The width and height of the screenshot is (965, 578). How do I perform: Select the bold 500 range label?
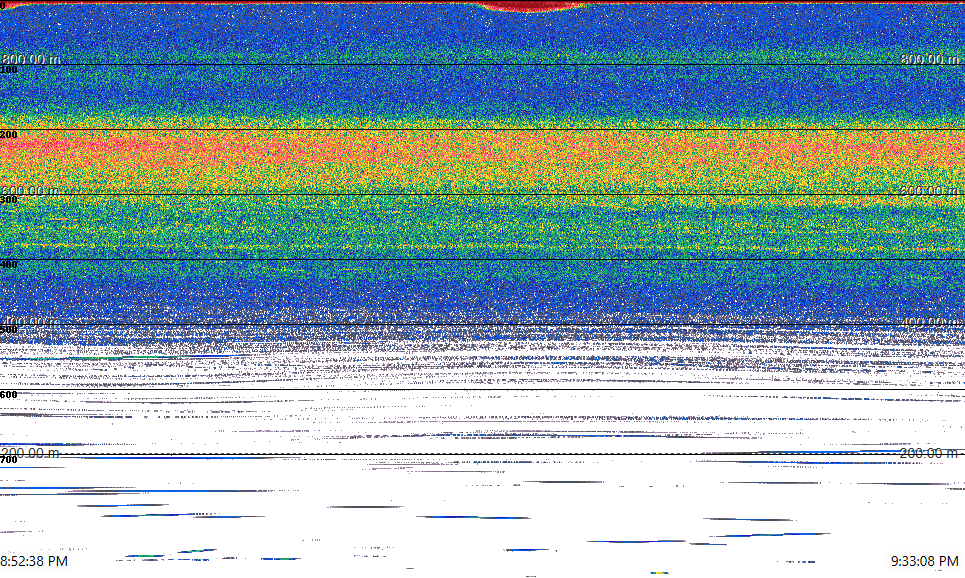(x=9, y=330)
